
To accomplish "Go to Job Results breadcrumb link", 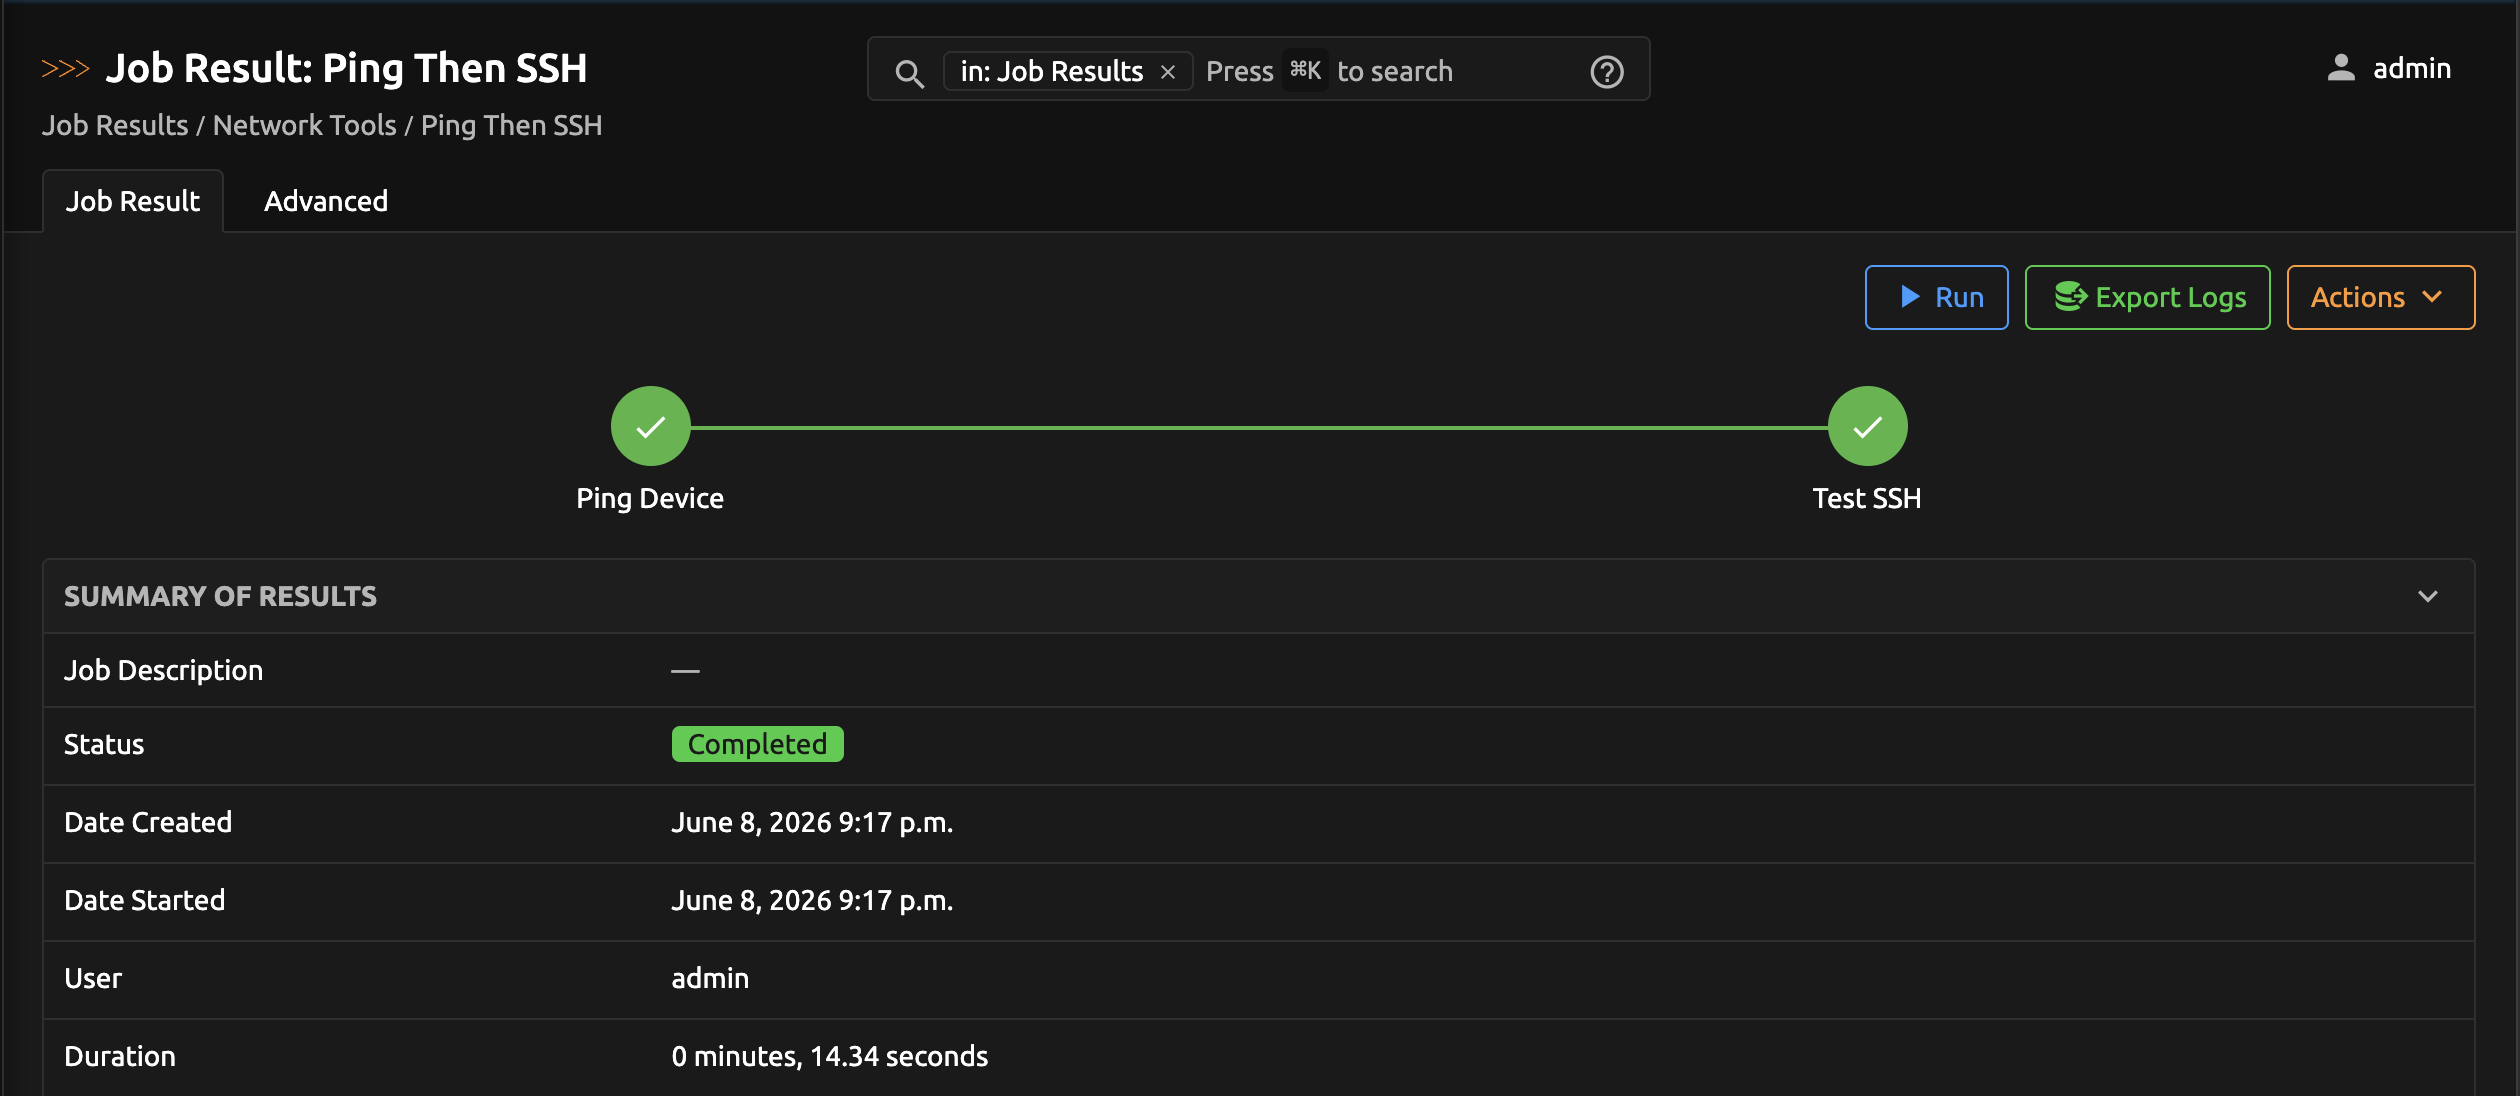I will [115, 125].
